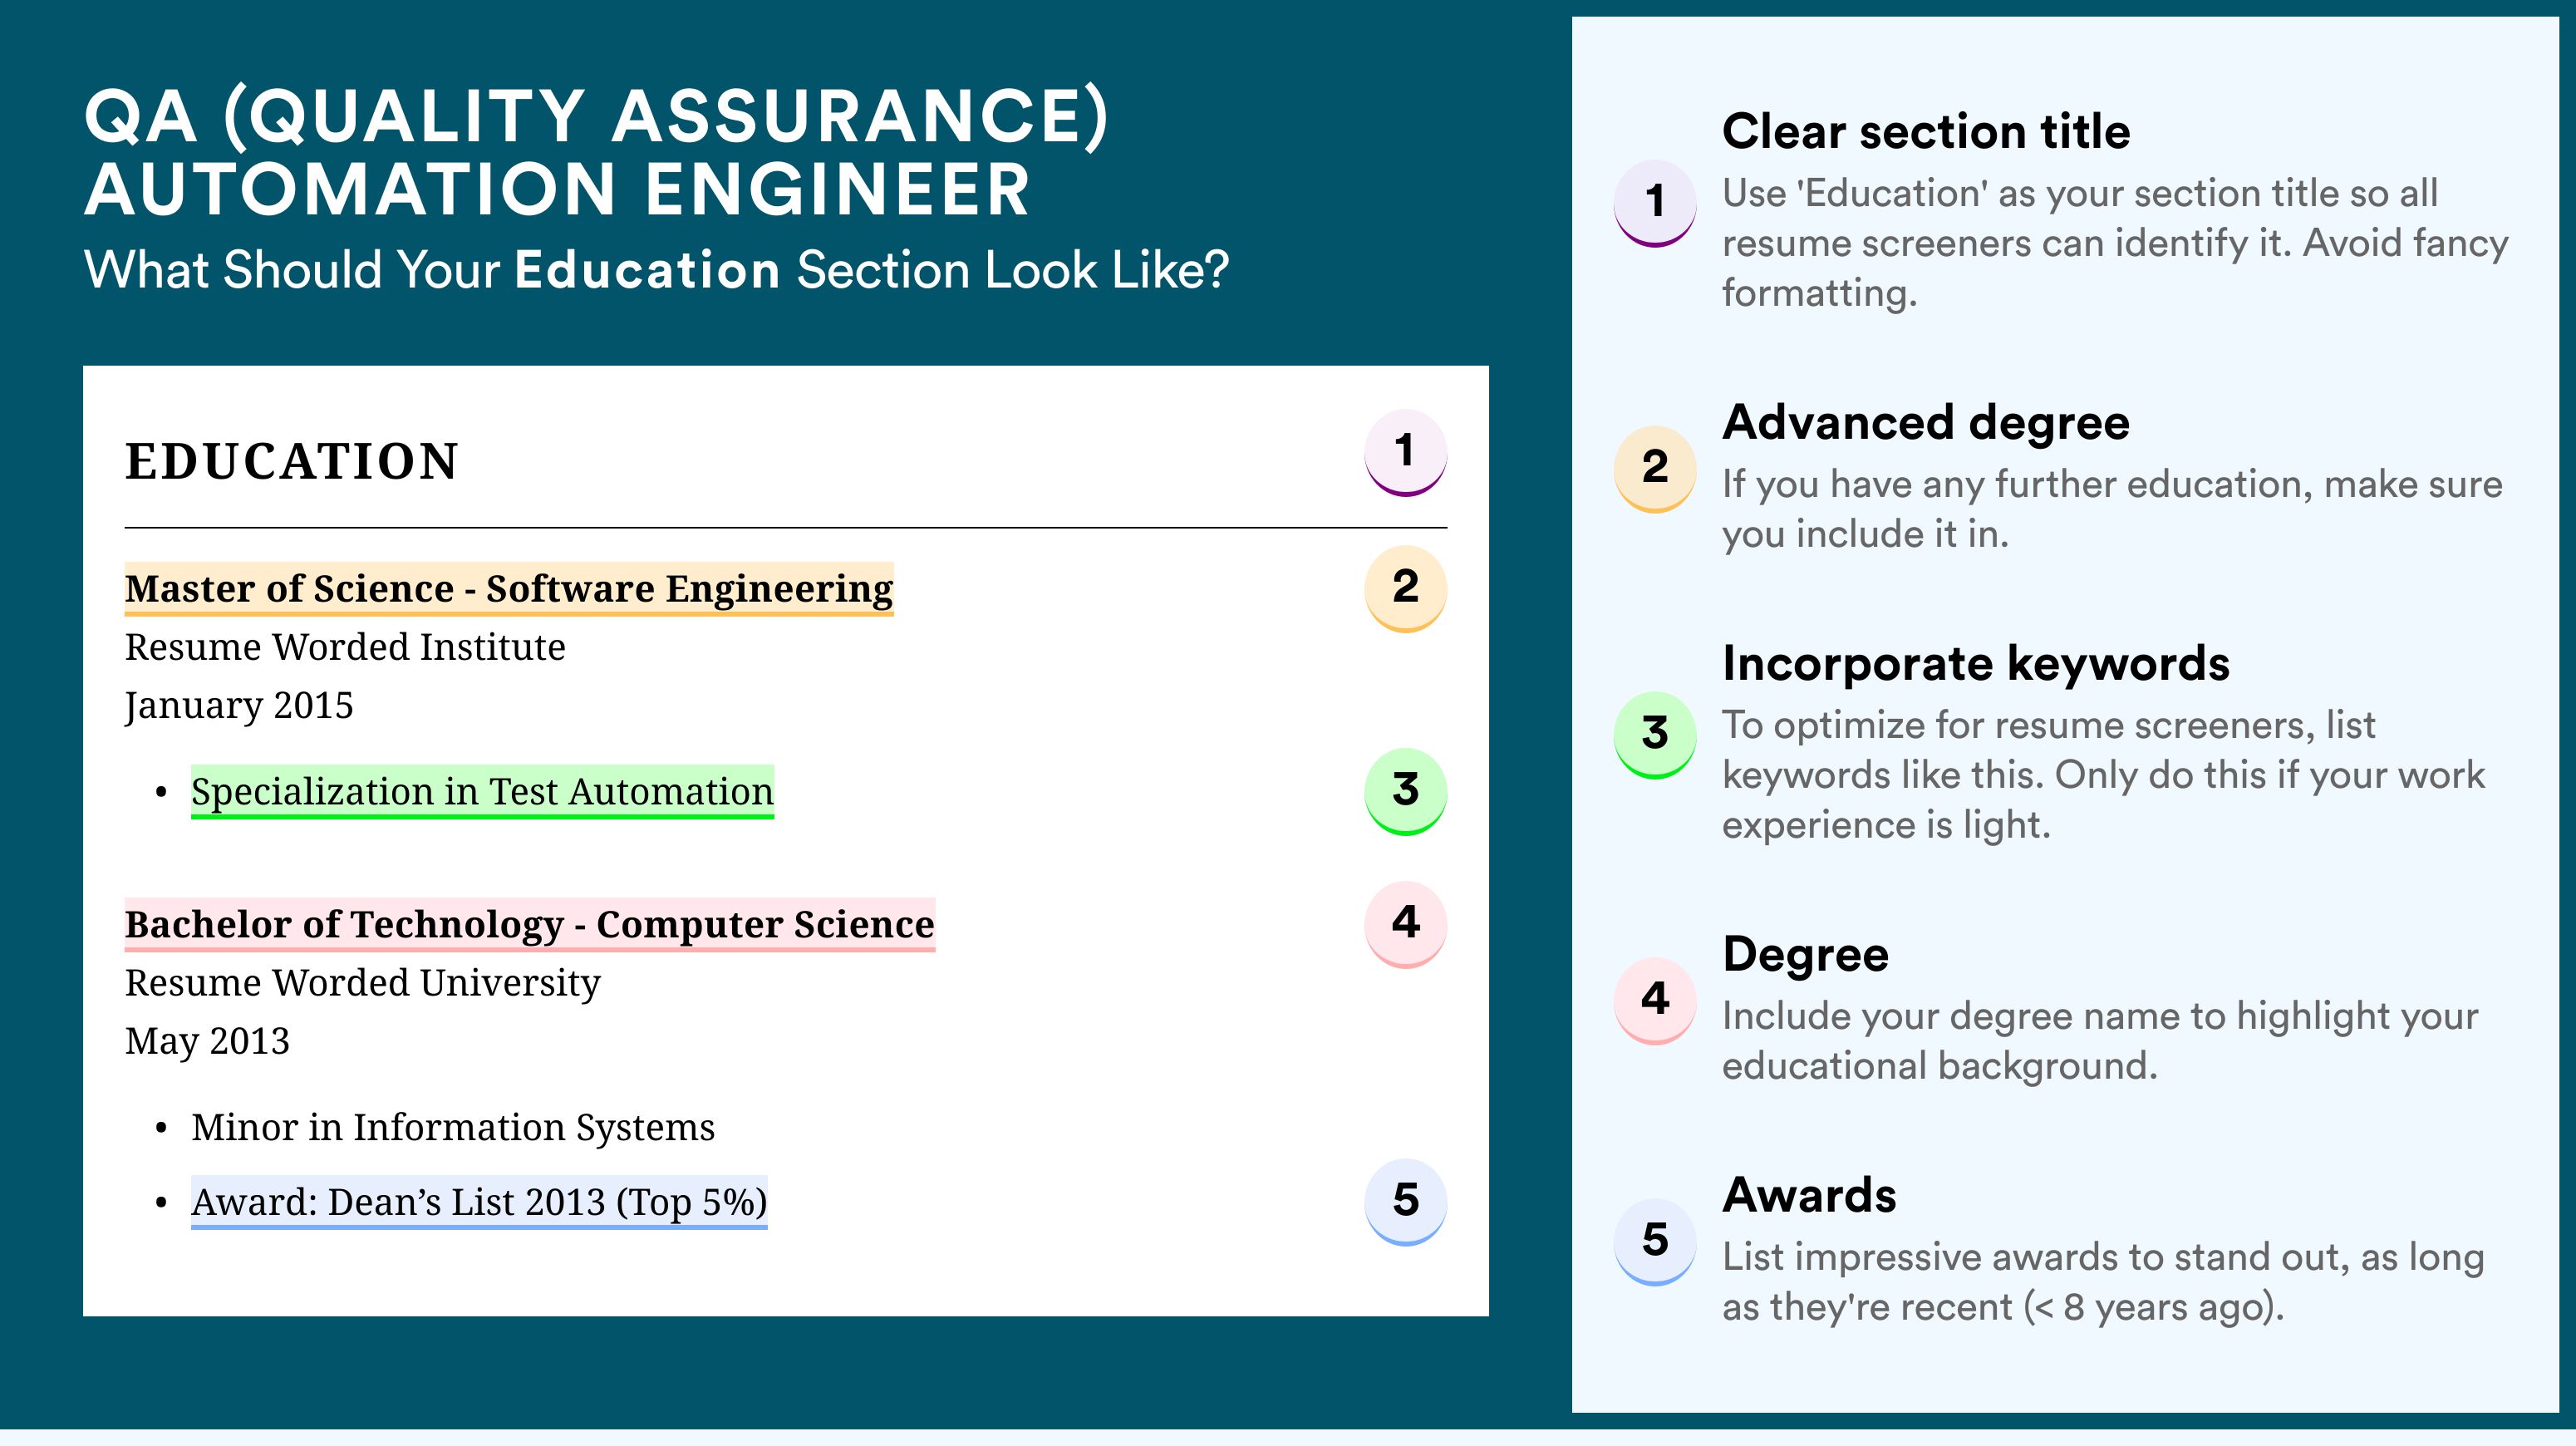2576x1446 pixels.
Task: Click the green number 3 badge in resume
Action: coord(1405,791)
